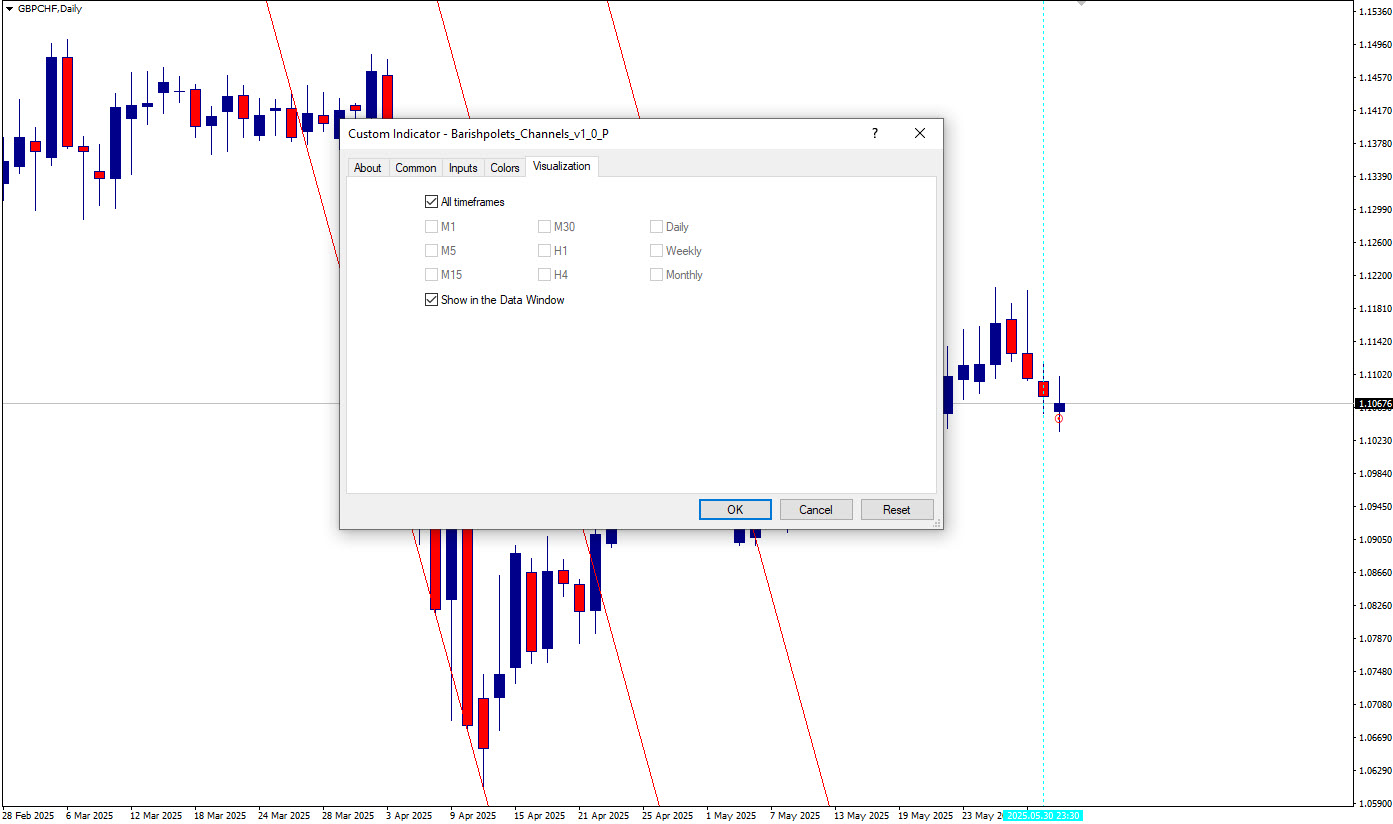Toggle the Daily timeframe checkbox

click(x=656, y=227)
